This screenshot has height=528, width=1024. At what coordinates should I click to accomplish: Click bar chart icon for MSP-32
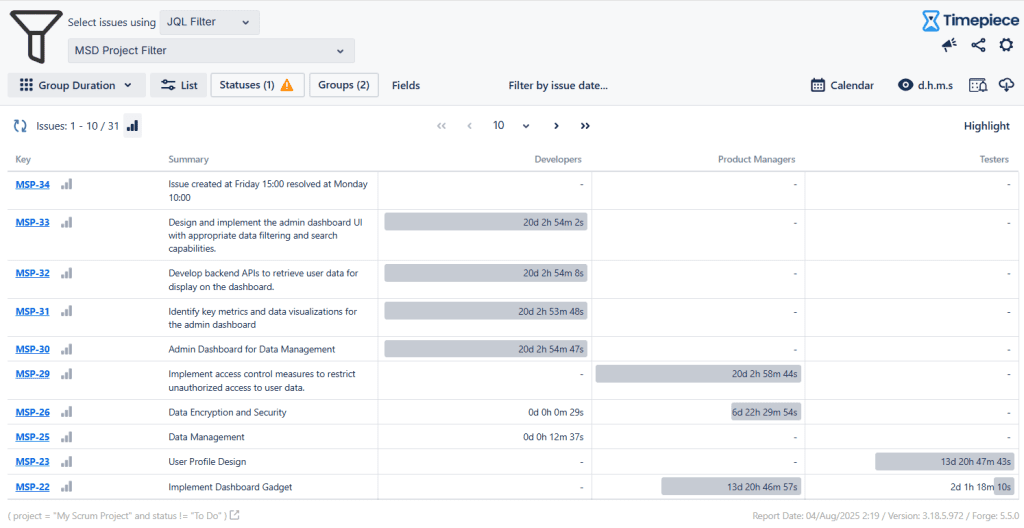coord(67,273)
